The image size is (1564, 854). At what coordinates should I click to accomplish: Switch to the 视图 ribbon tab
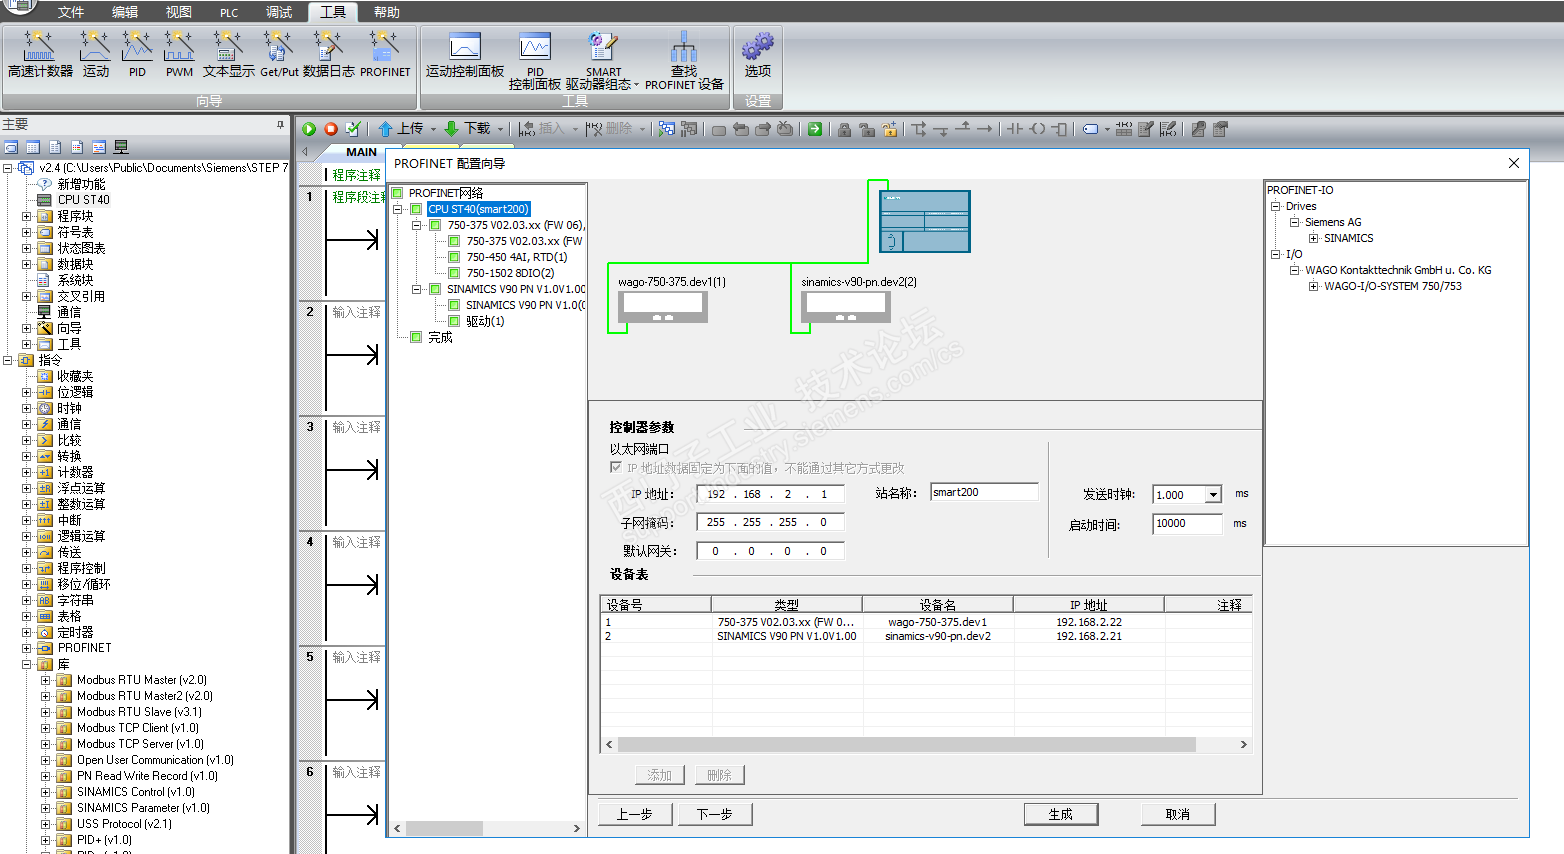(x=179, y=12)
